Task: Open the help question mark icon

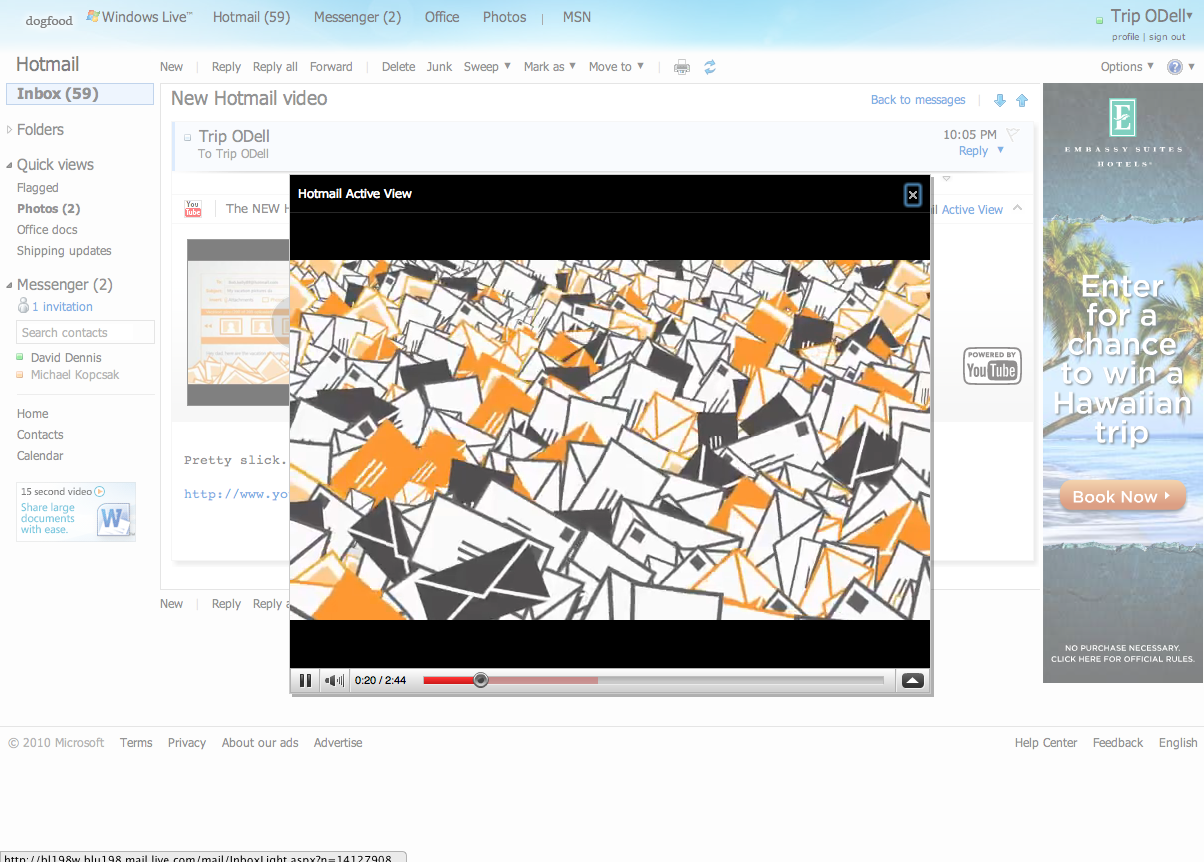Action: pos(1175,67)
